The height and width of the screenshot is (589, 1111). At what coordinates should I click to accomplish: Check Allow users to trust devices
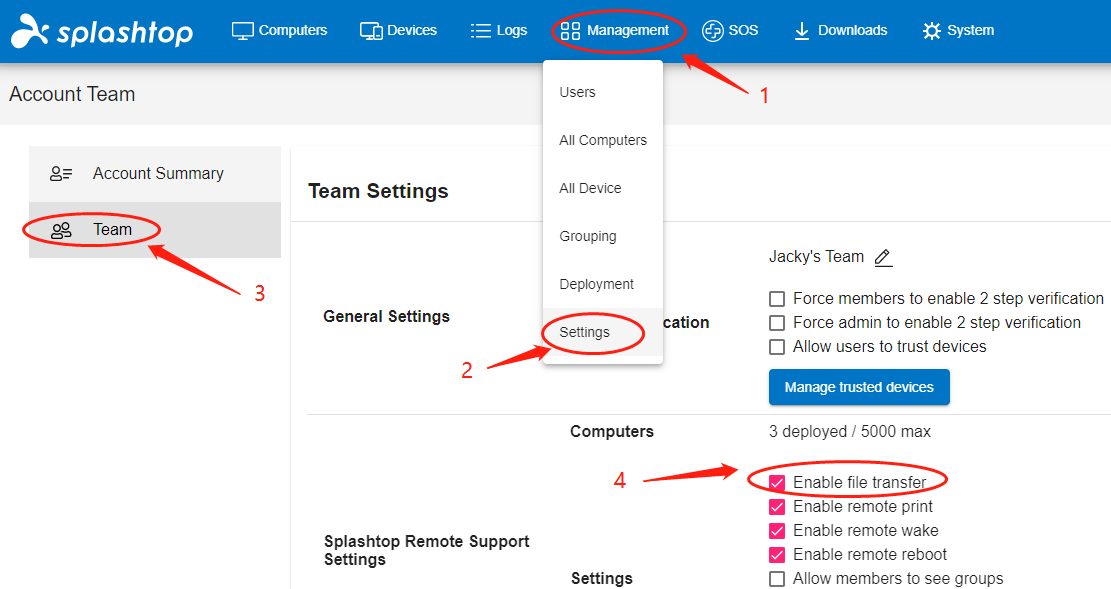coord(777,347)
